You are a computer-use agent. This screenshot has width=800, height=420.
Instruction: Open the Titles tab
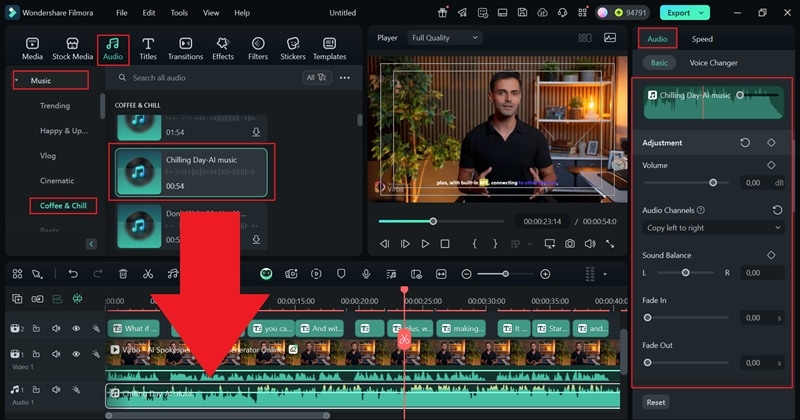[x=148, y=49]
